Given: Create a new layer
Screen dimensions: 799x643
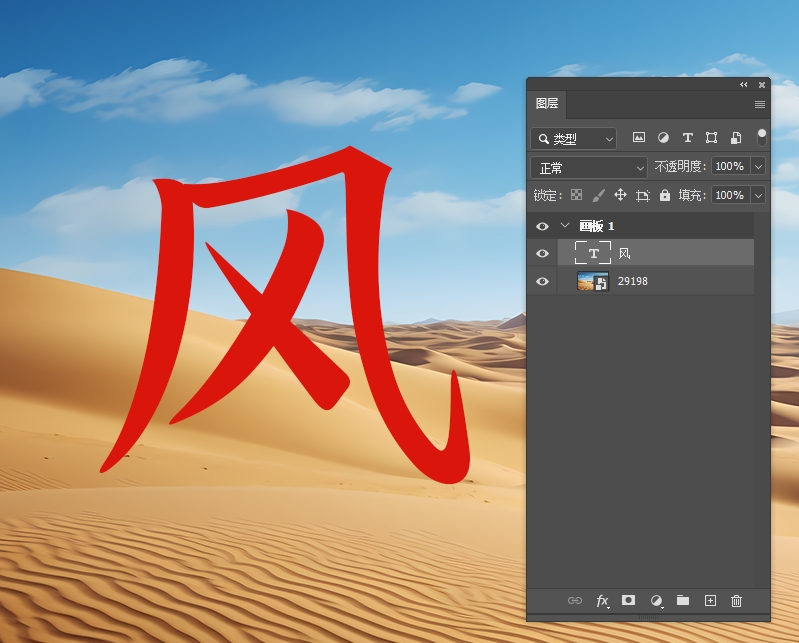Looking at the screenshot, I should click(x=710, y=601).
